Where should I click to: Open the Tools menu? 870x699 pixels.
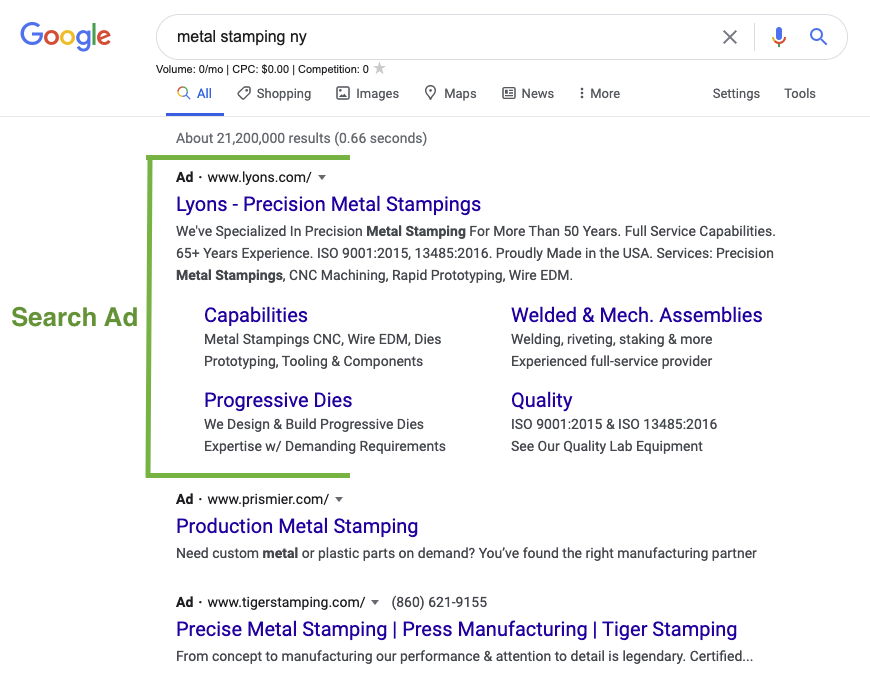click(799, 93)
